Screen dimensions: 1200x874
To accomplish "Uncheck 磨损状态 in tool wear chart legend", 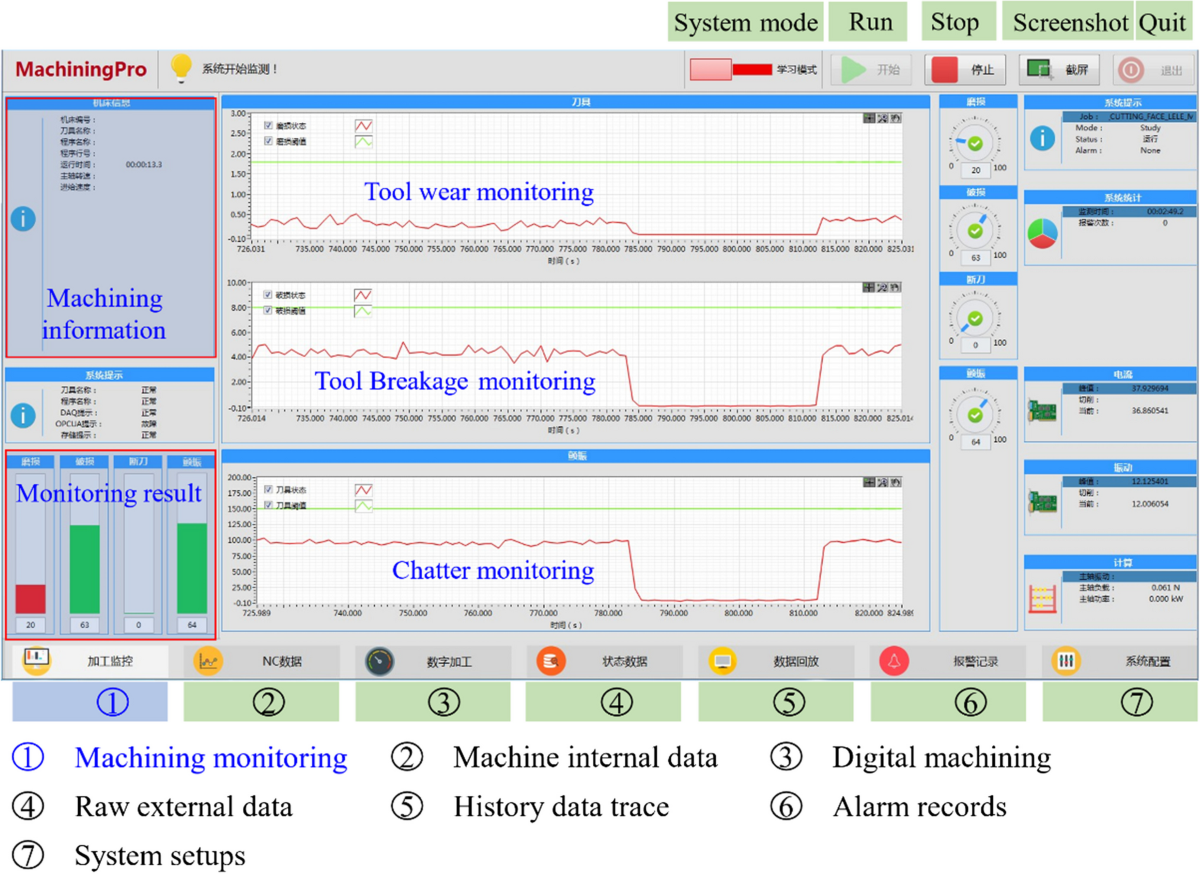I will pyautogui.click(x=268, y=126).
